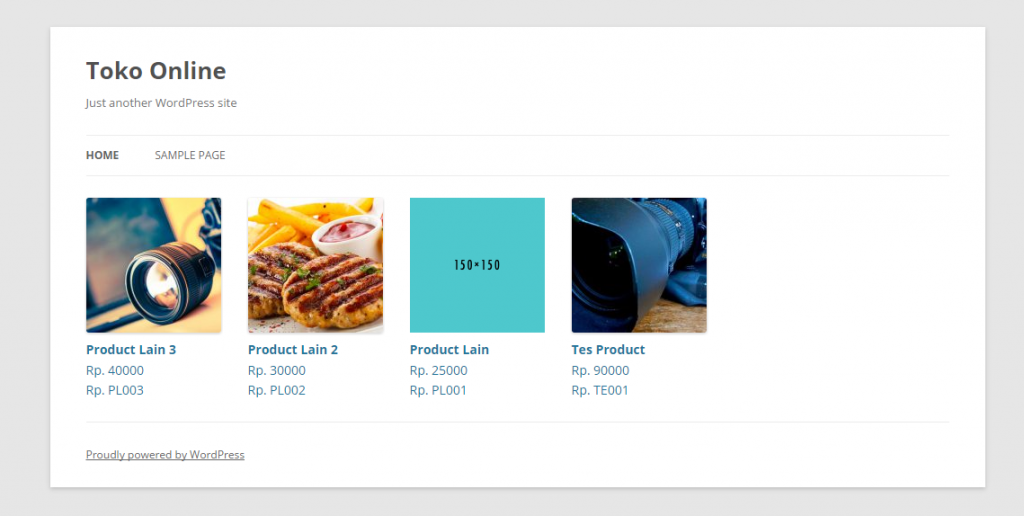
Task: Open the Tes Product title link
Action: pos(608,349)
